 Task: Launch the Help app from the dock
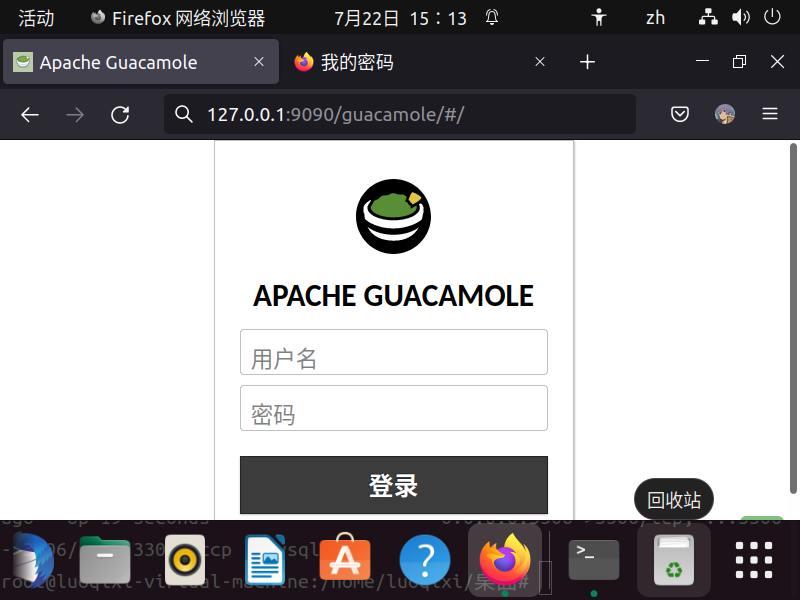tap(425, 559)
